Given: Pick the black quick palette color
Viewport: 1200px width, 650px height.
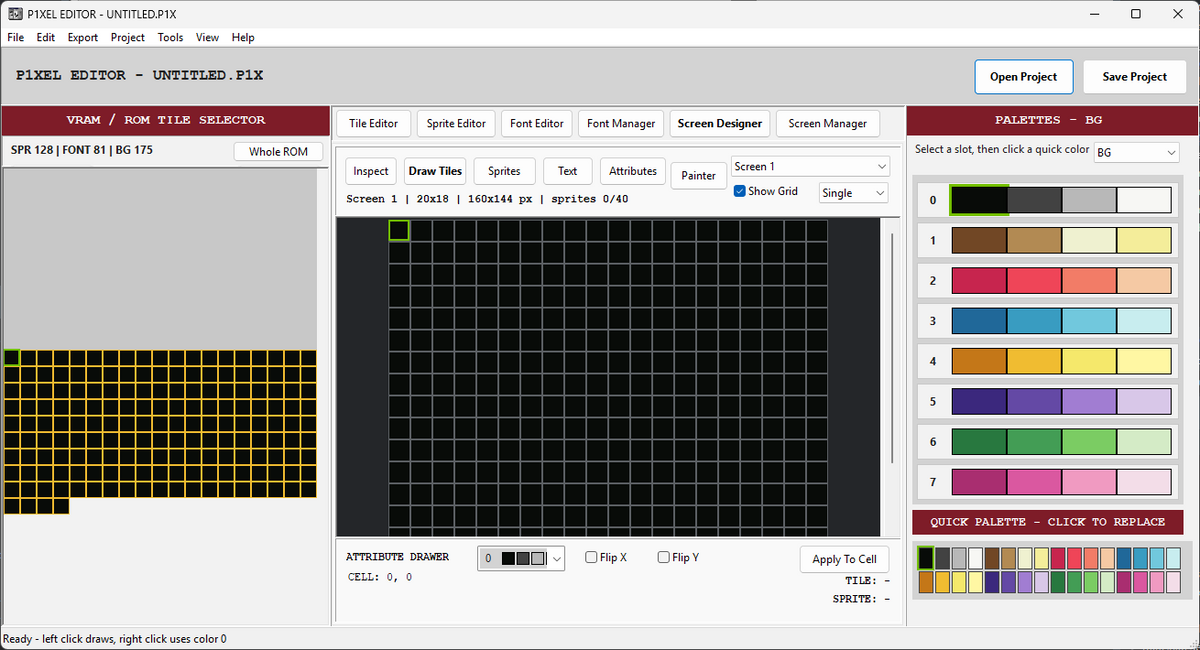Looking at the screenshot, I should pyautogui.click(x=926, y=557).
